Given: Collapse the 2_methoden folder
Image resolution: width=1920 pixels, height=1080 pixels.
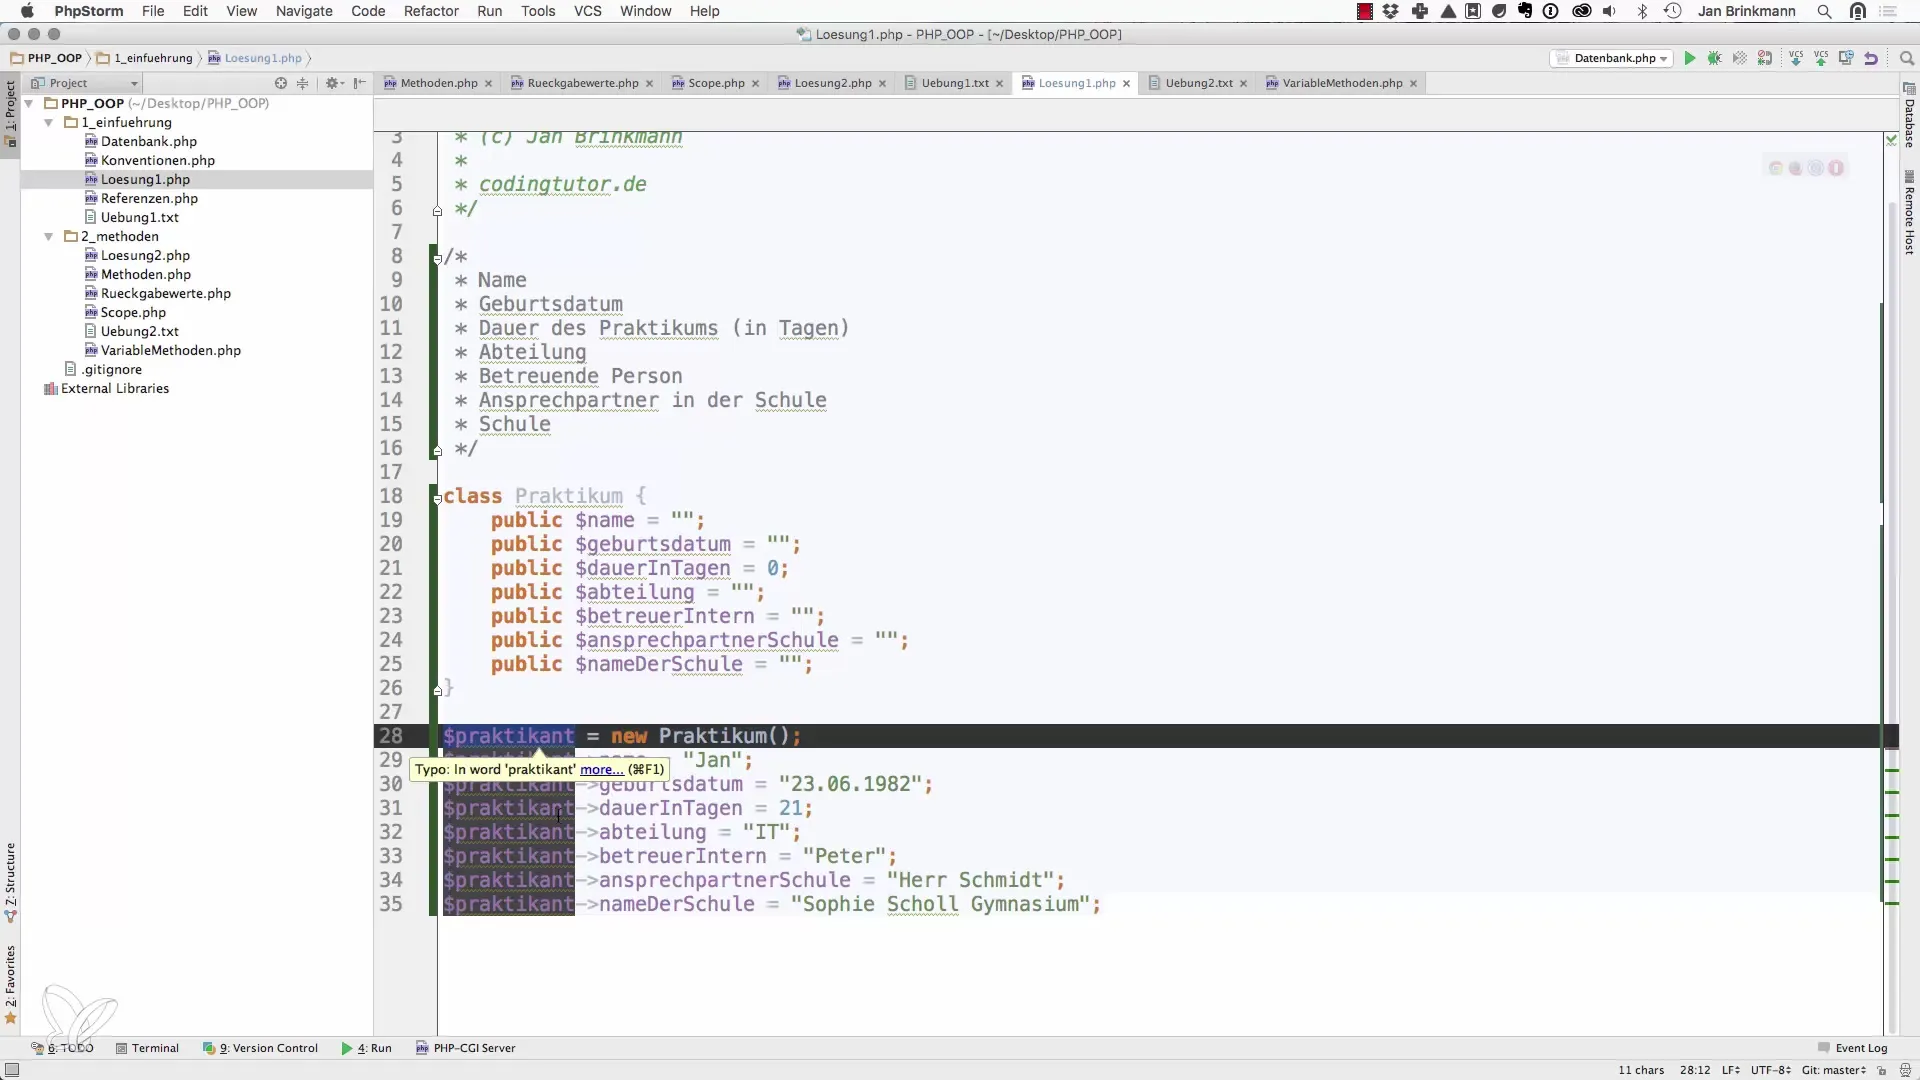Looking at the screenshot, I should (x=48, y=236).
